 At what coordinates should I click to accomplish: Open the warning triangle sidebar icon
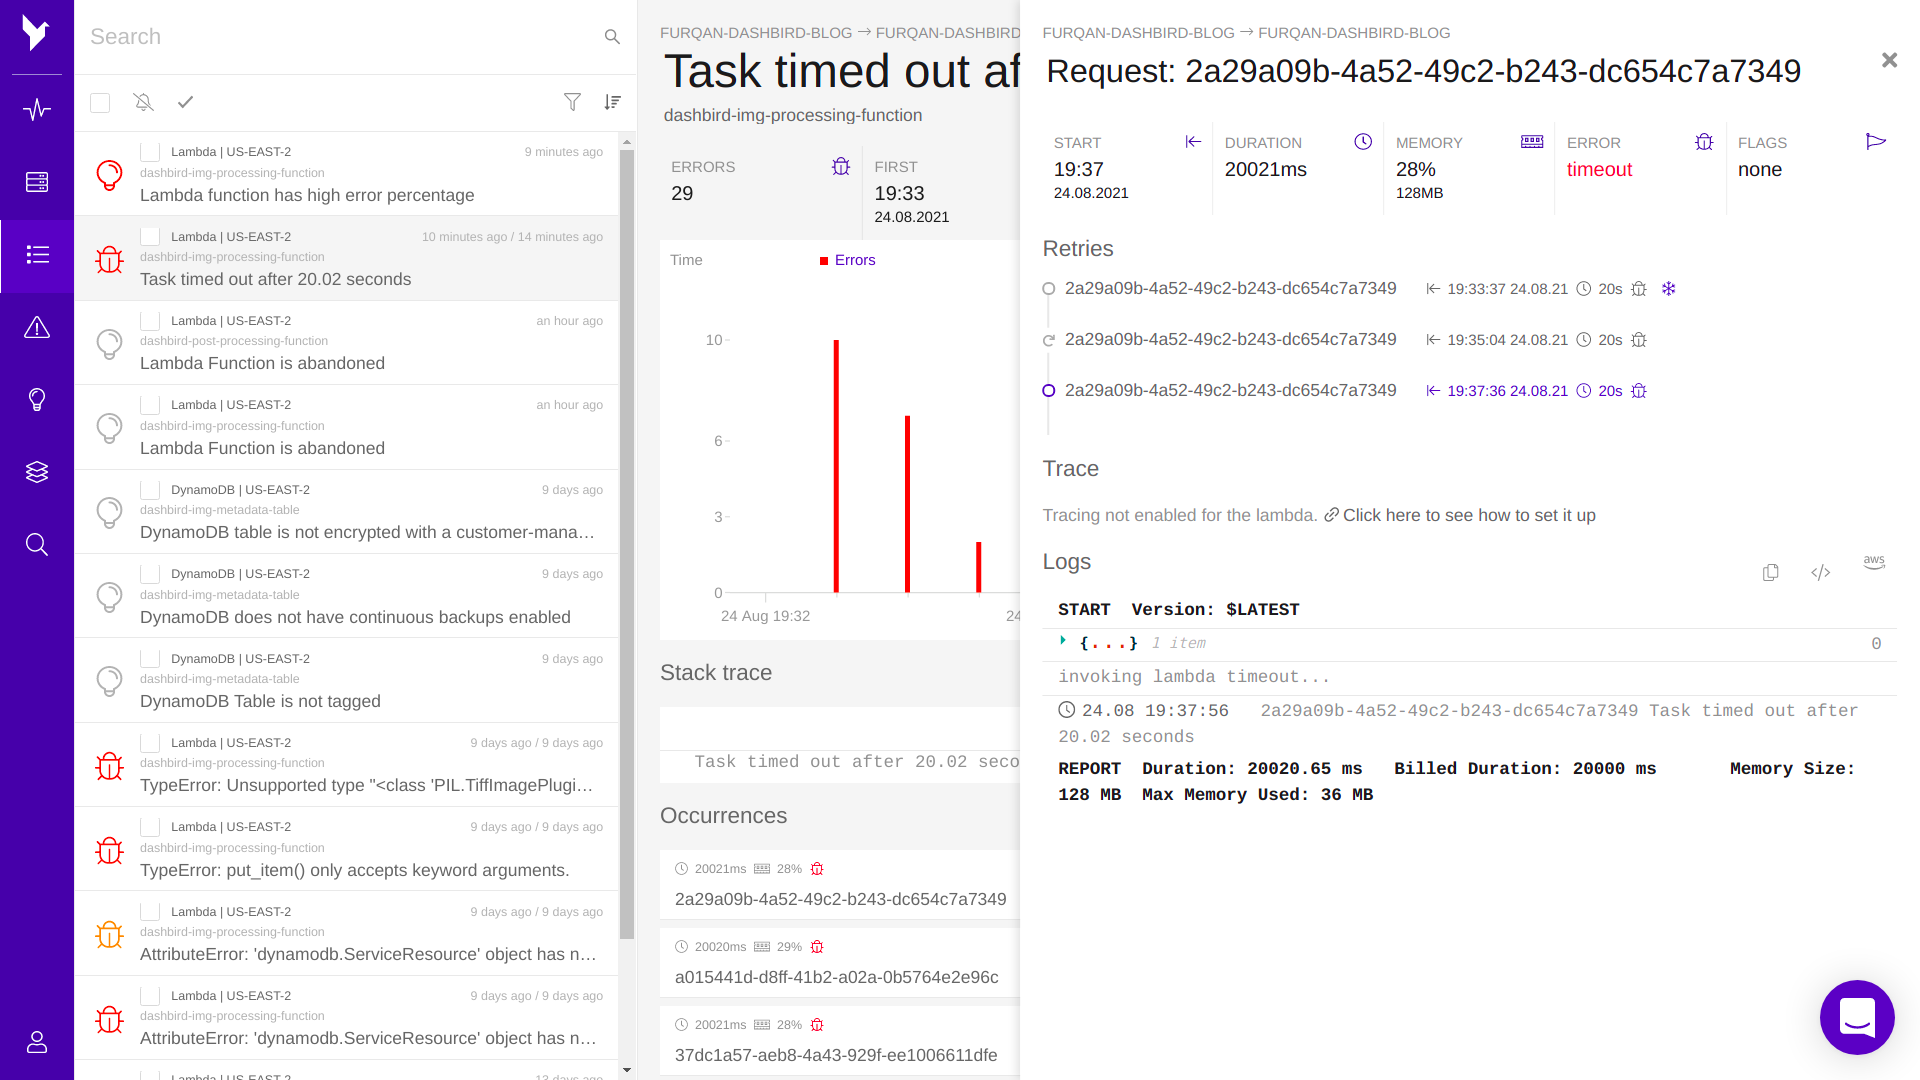(37, 327)
